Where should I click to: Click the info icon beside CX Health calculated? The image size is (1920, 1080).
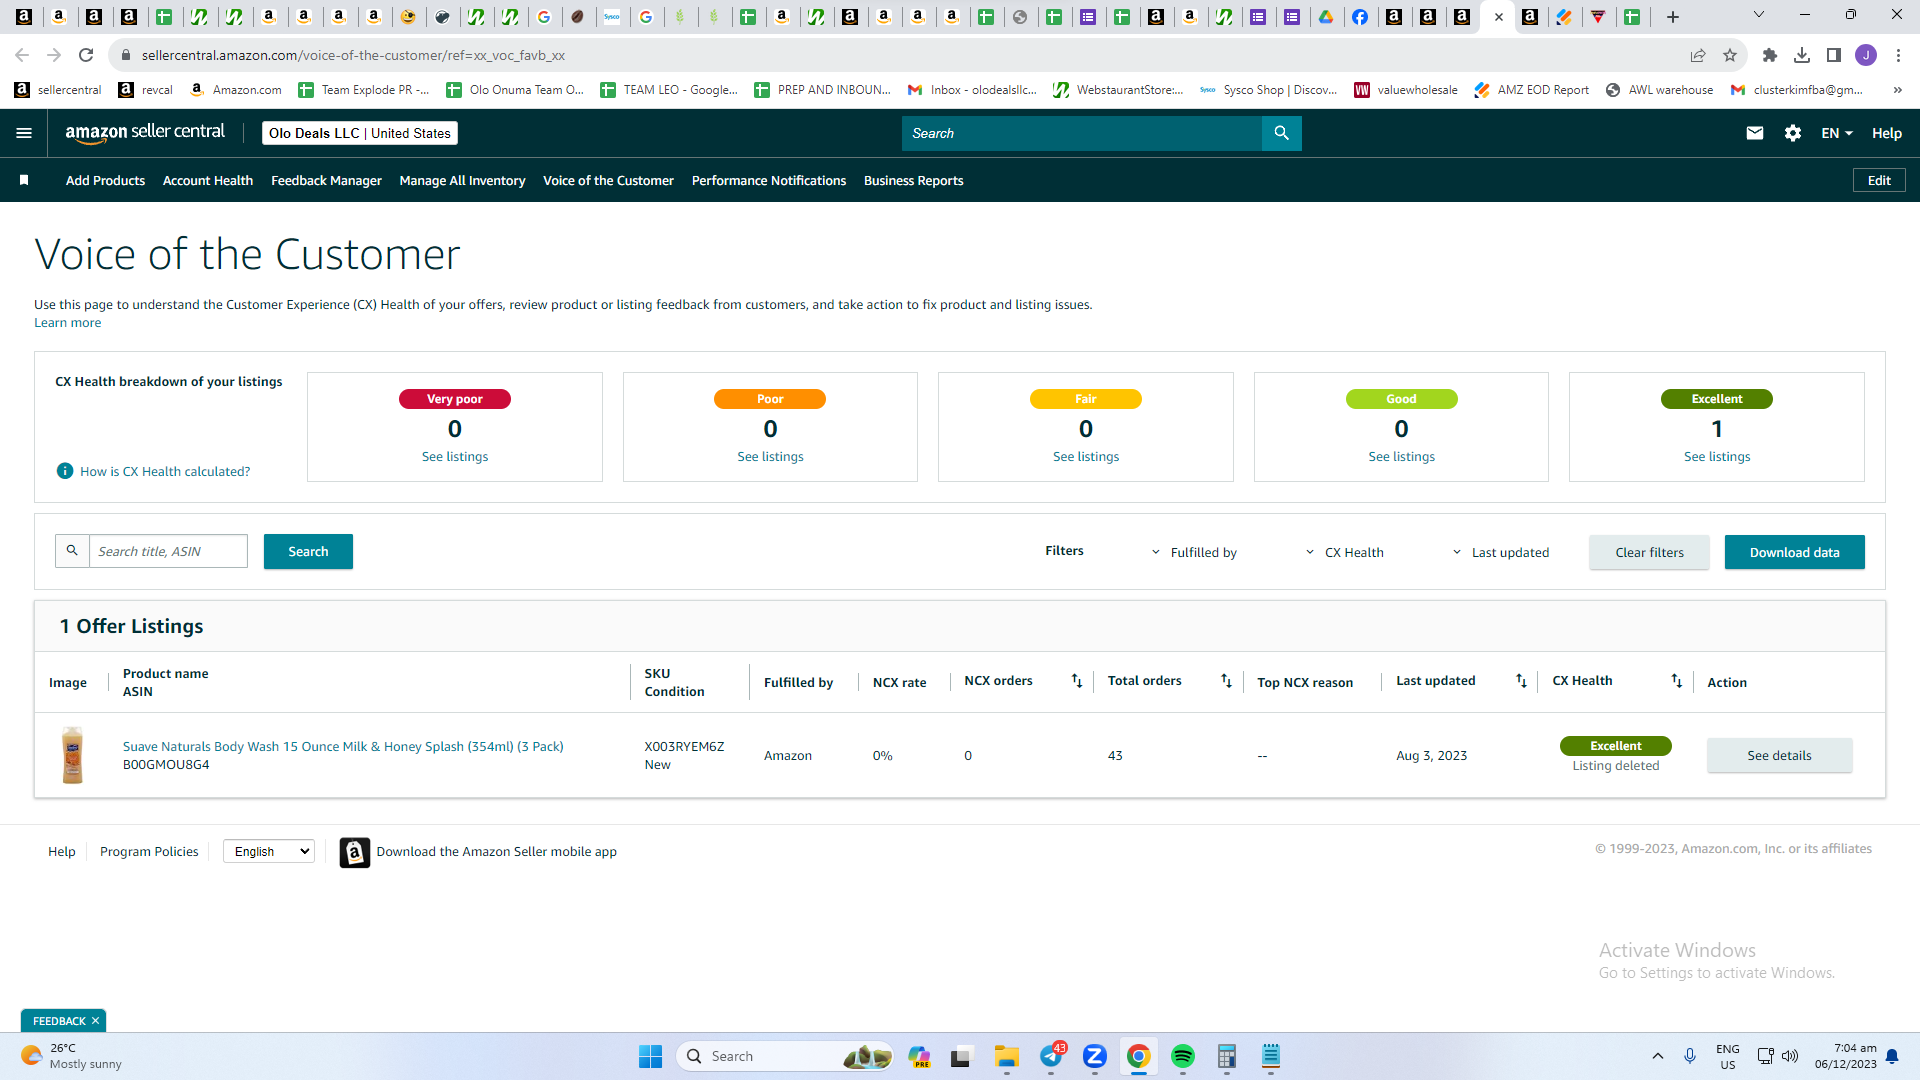65,471
